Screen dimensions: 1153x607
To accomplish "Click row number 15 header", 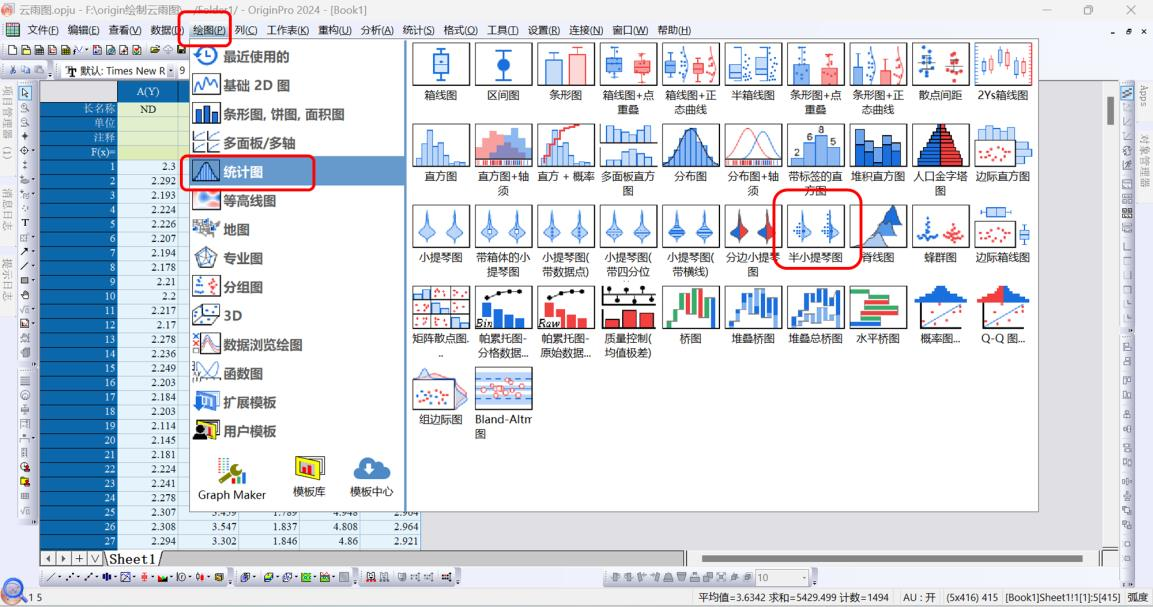I will 79,368.
